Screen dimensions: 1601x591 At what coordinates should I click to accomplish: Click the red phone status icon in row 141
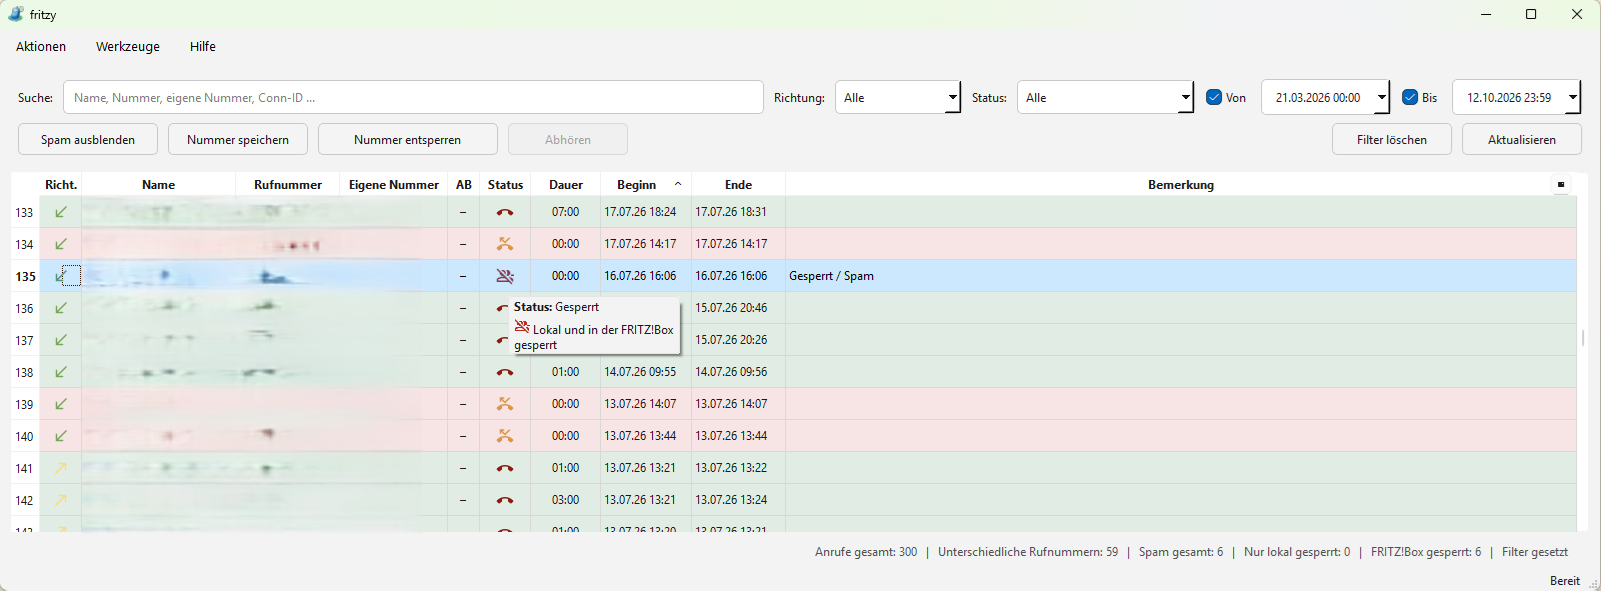coord(505,468)
